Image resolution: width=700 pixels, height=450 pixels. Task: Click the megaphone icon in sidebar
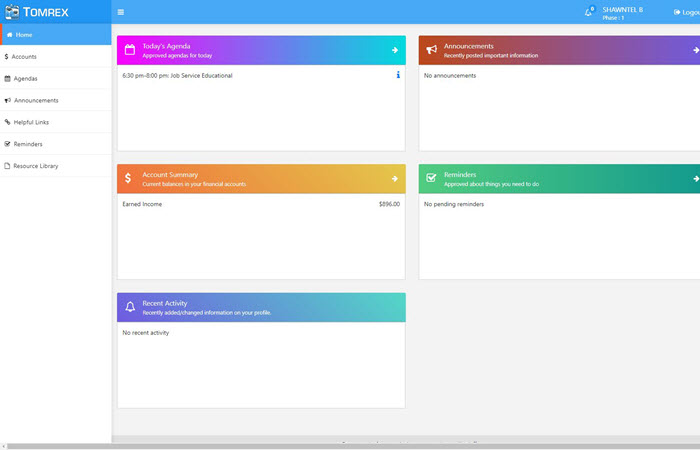pos(8,100)
